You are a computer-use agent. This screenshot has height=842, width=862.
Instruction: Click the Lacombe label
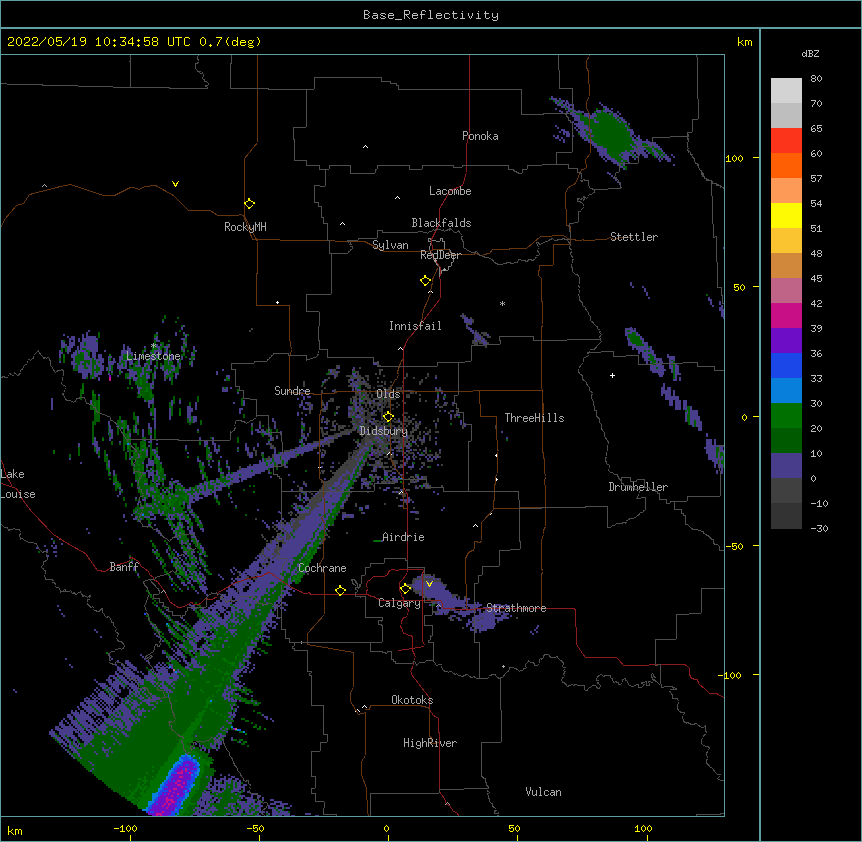point(450,191)
